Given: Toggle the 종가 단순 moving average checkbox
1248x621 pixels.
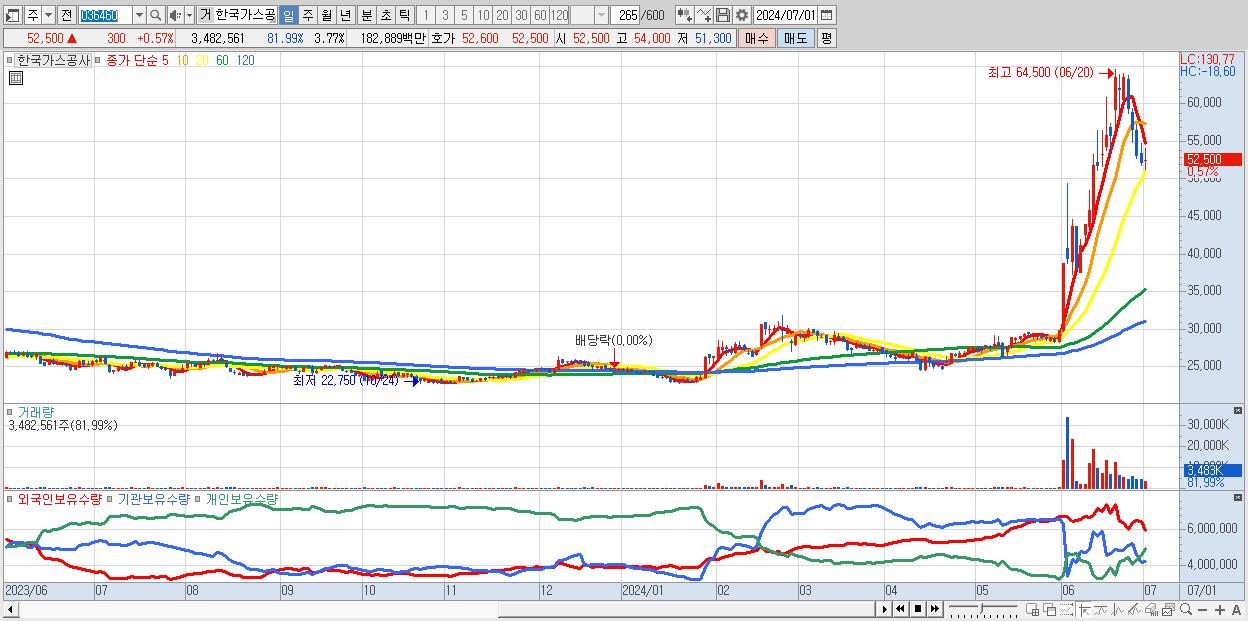Looking at the screenshot, I should [x=99, y=60].
